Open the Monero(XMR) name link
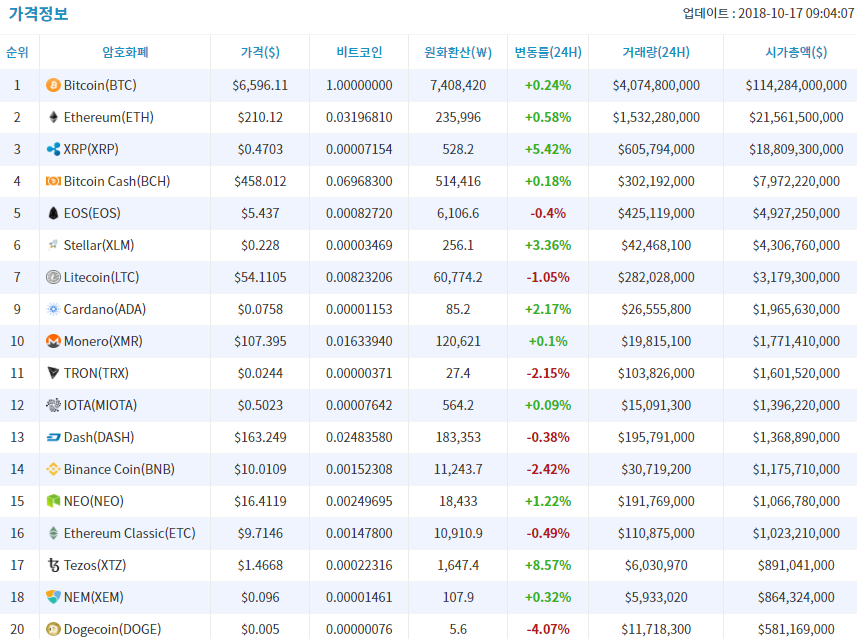 [x=103, y=341]
